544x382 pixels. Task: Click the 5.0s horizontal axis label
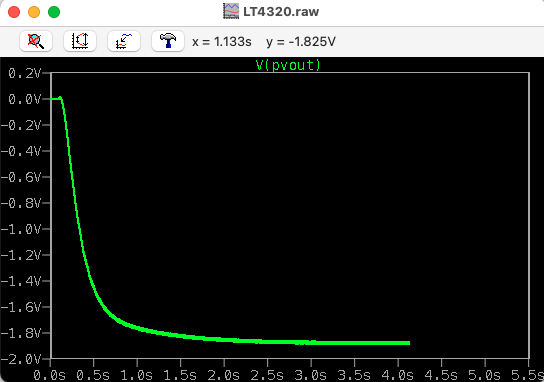point(485,375)
